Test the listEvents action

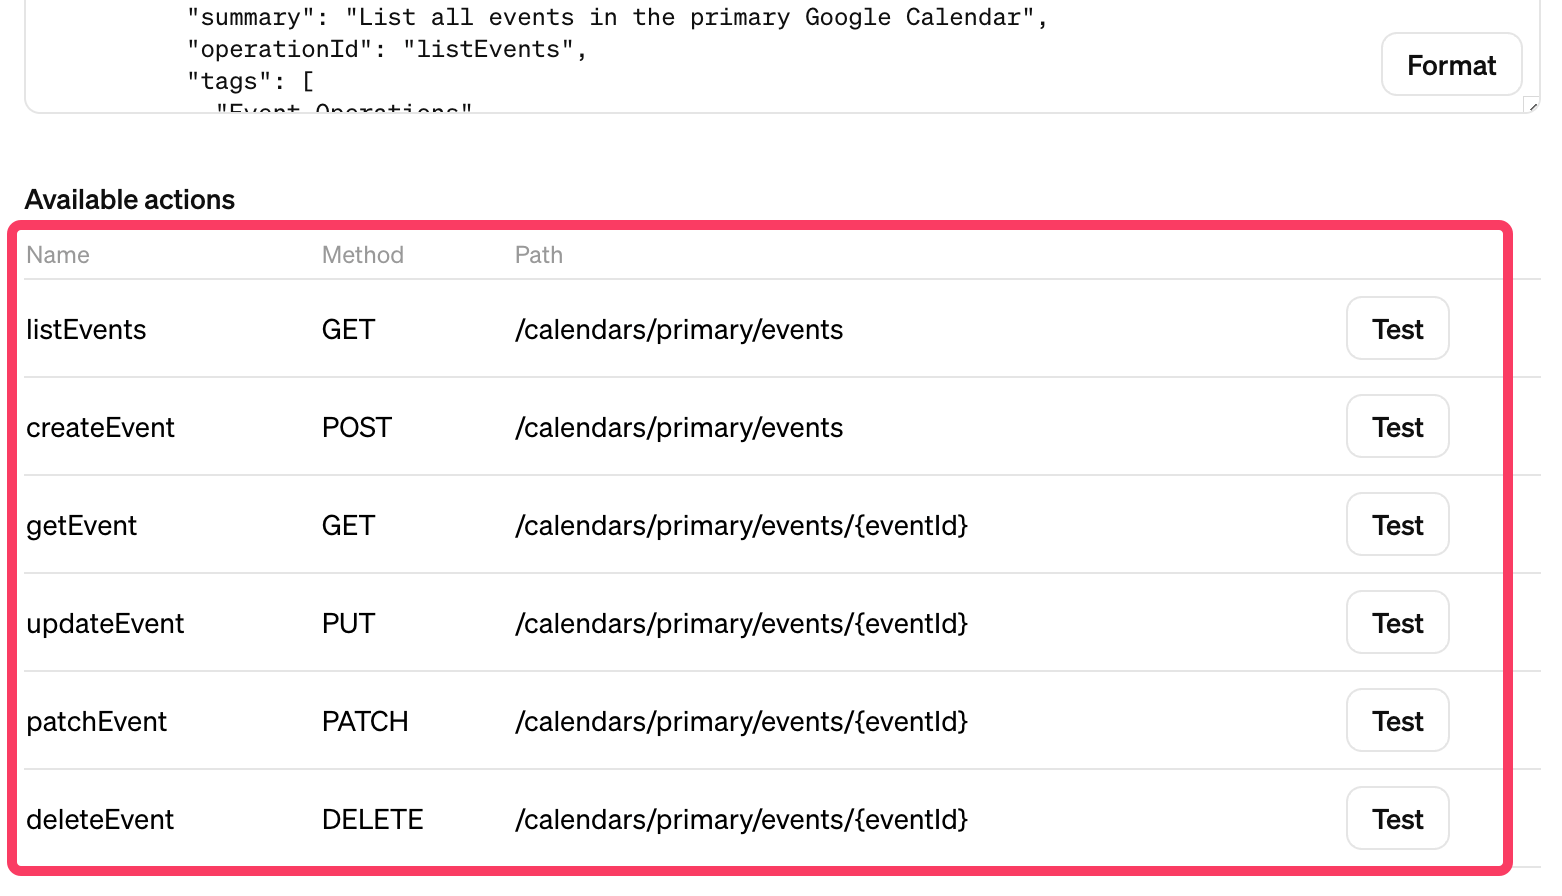(x=1397, y=329)
